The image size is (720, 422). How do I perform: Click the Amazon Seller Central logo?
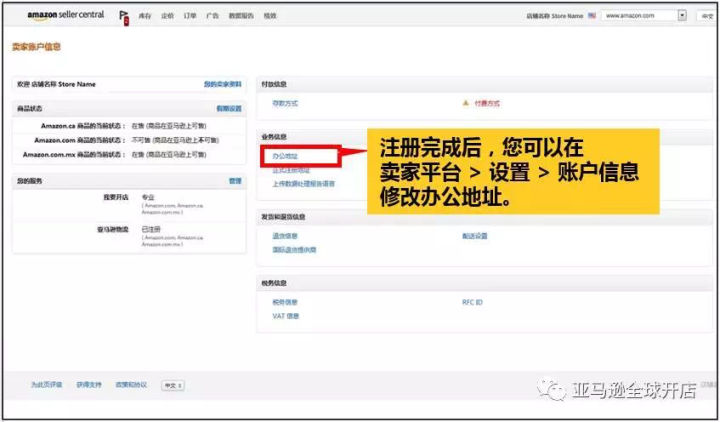(66, 15)
